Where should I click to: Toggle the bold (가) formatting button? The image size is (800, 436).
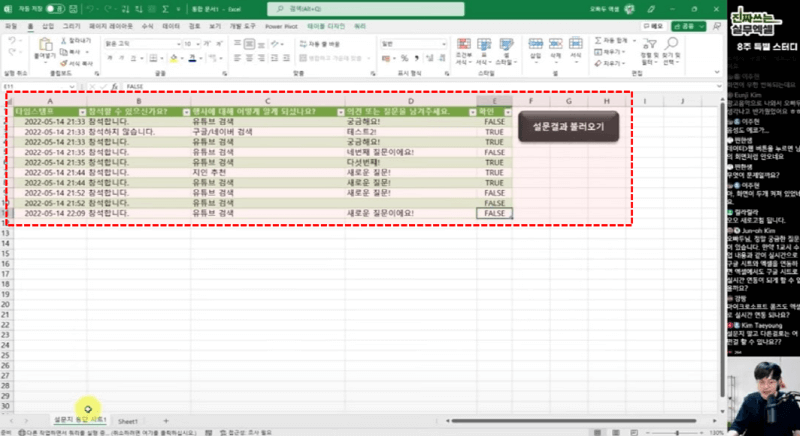click(110, 59)
